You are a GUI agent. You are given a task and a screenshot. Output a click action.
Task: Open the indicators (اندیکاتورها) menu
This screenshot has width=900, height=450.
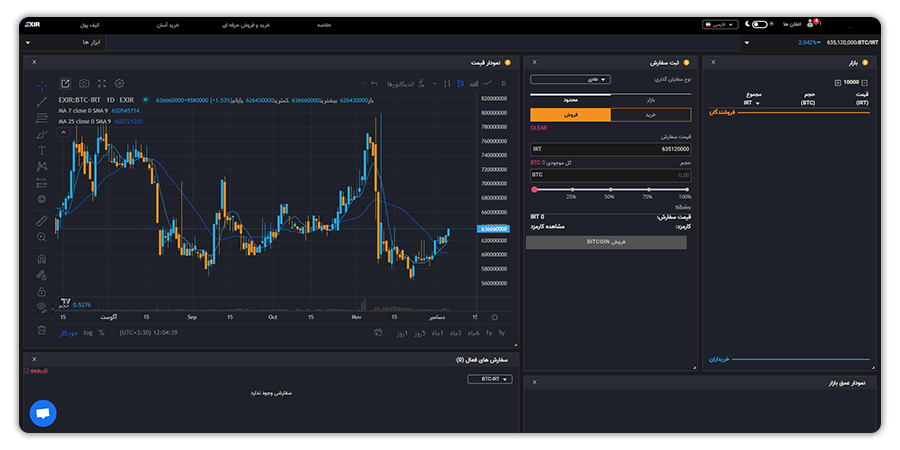click(x=405, y=84)
